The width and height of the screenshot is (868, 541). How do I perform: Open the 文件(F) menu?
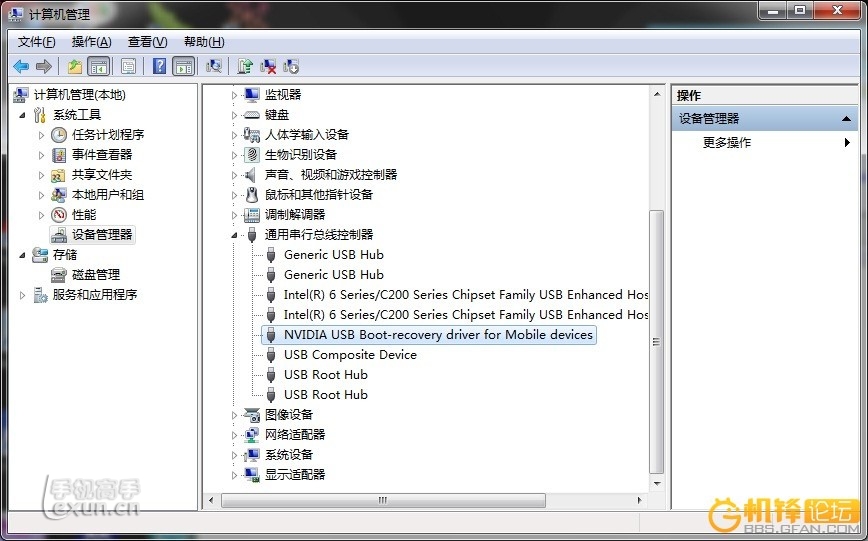37,42
